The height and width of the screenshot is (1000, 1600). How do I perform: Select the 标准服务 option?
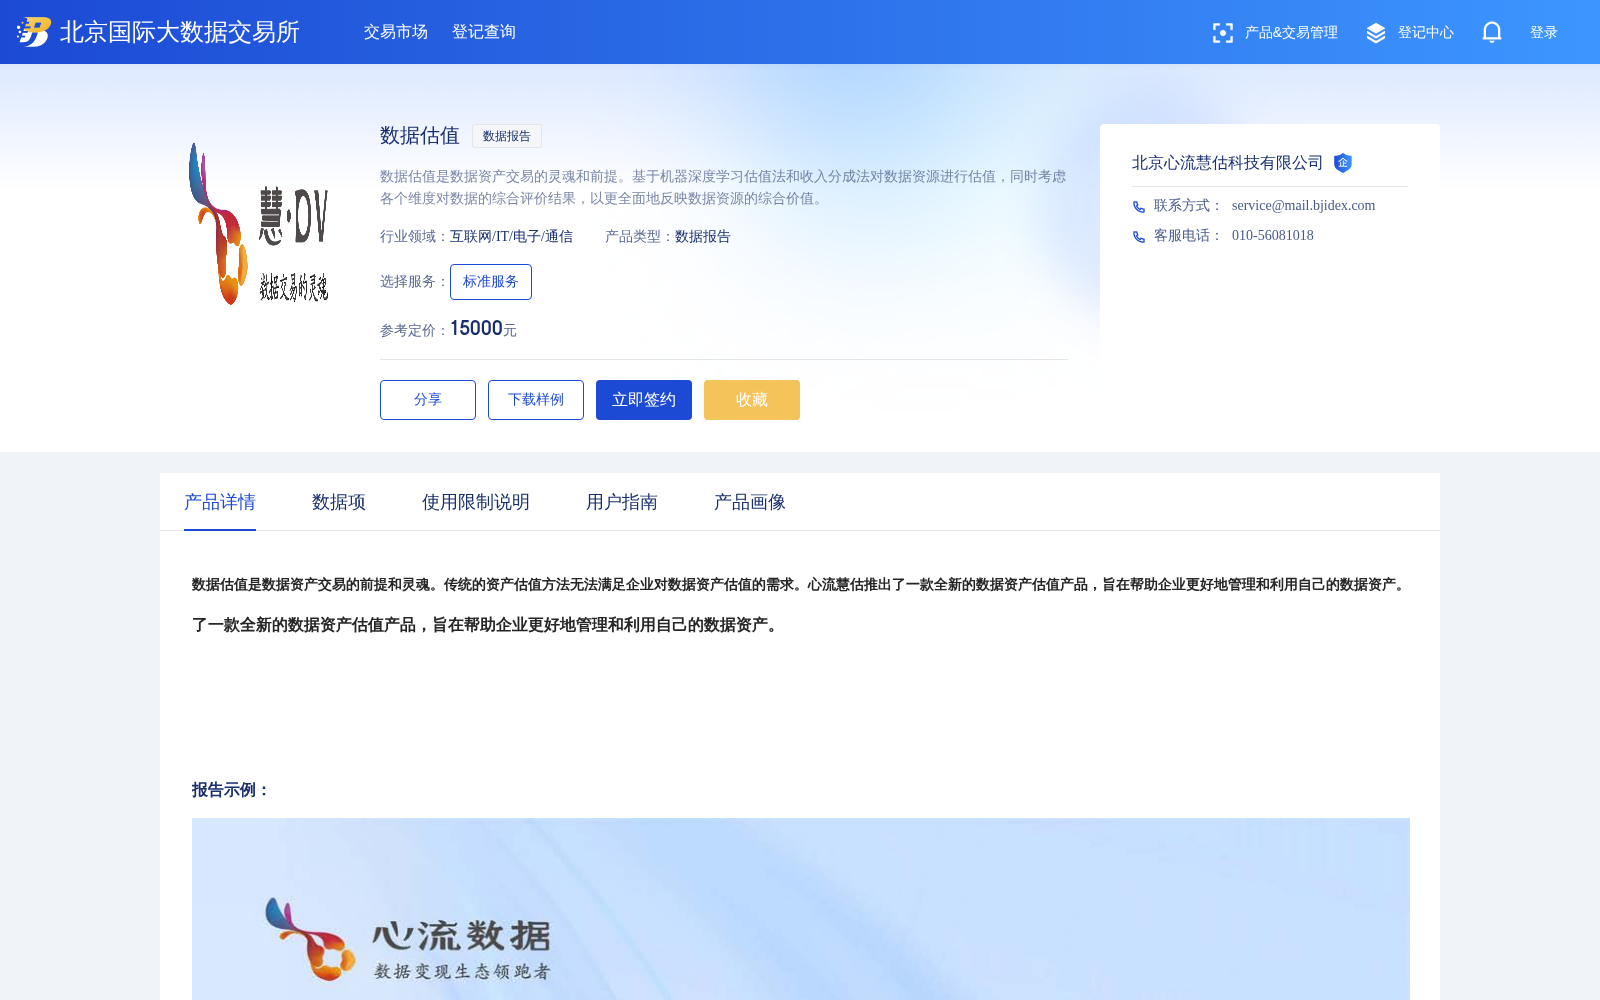(491, 282)
